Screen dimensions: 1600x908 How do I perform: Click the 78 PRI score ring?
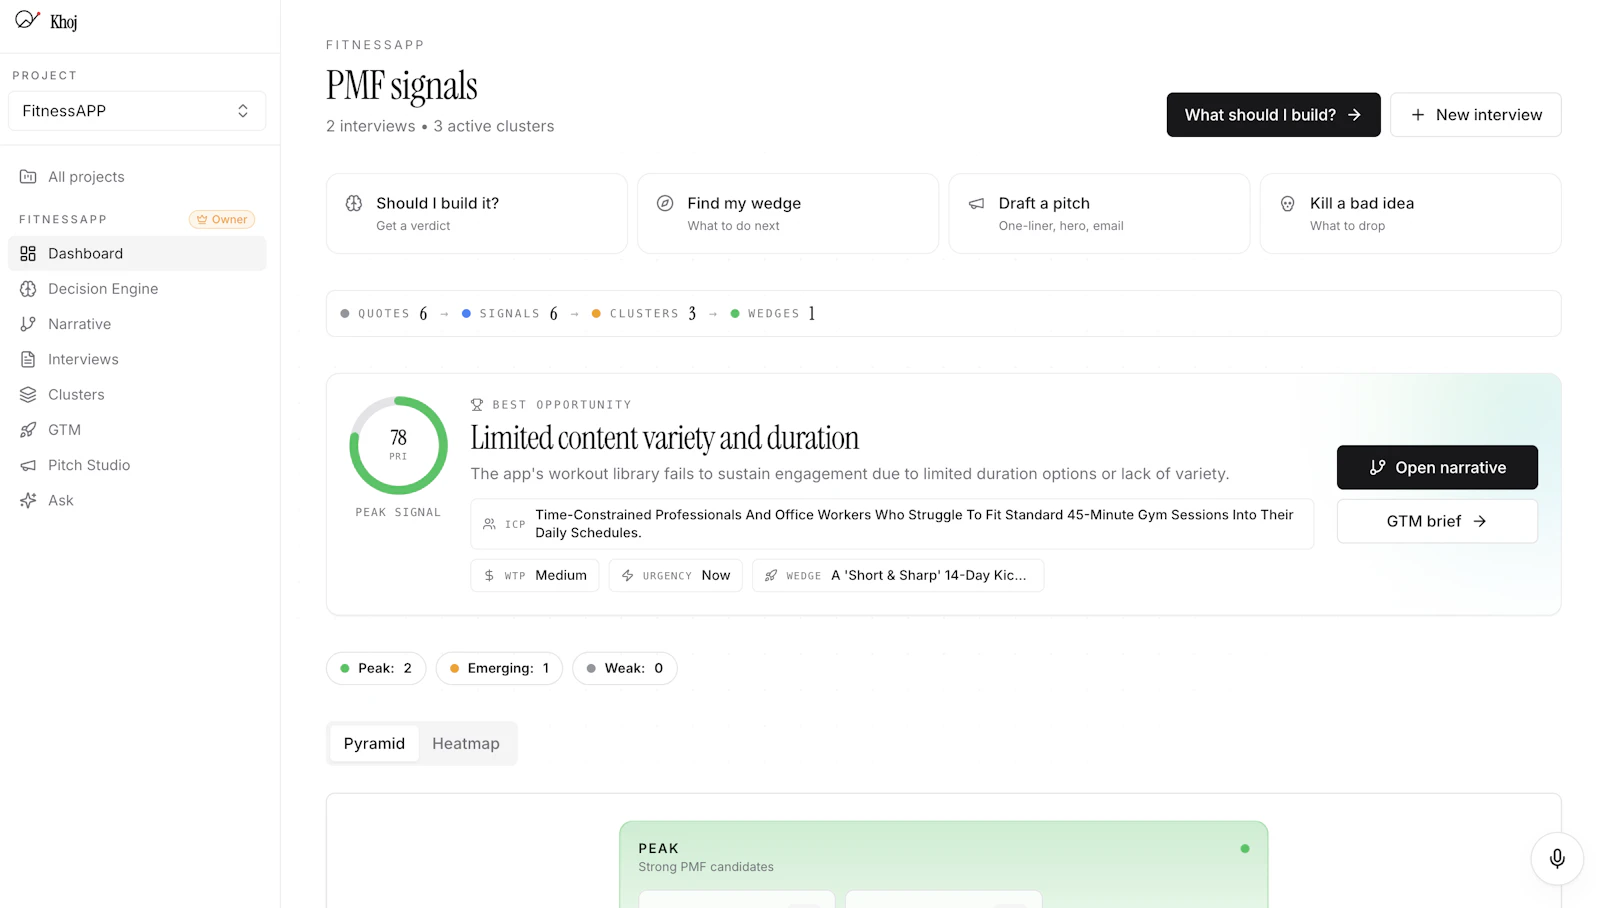point(398,445)
